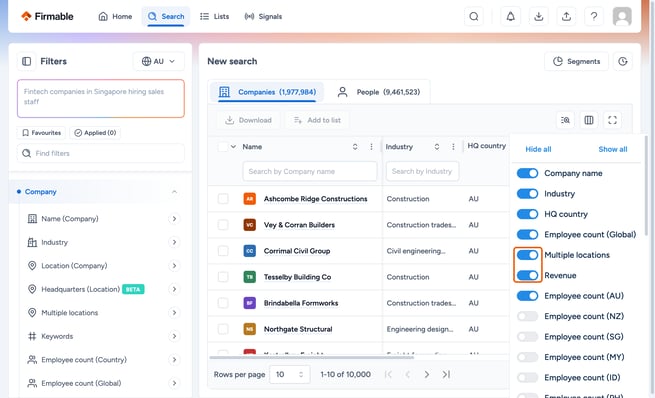Show Favourites filters
Image resolution: width=655 pixels, height=398 pixels.
point(41,133)
